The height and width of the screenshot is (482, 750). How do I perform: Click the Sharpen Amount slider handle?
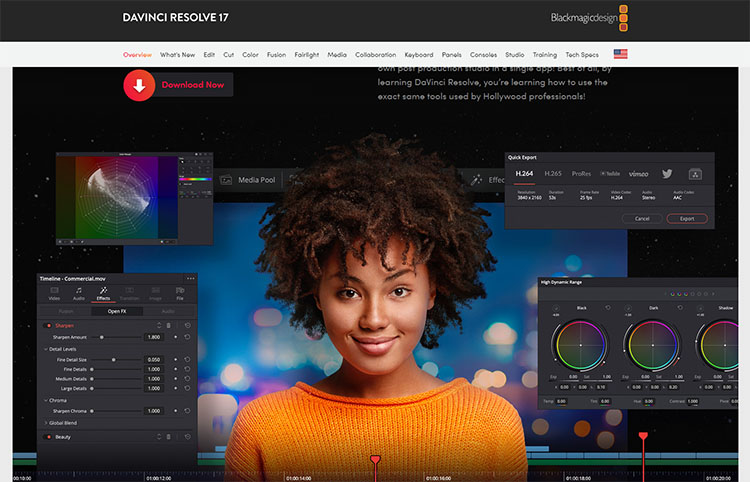(x=101, y=337)
